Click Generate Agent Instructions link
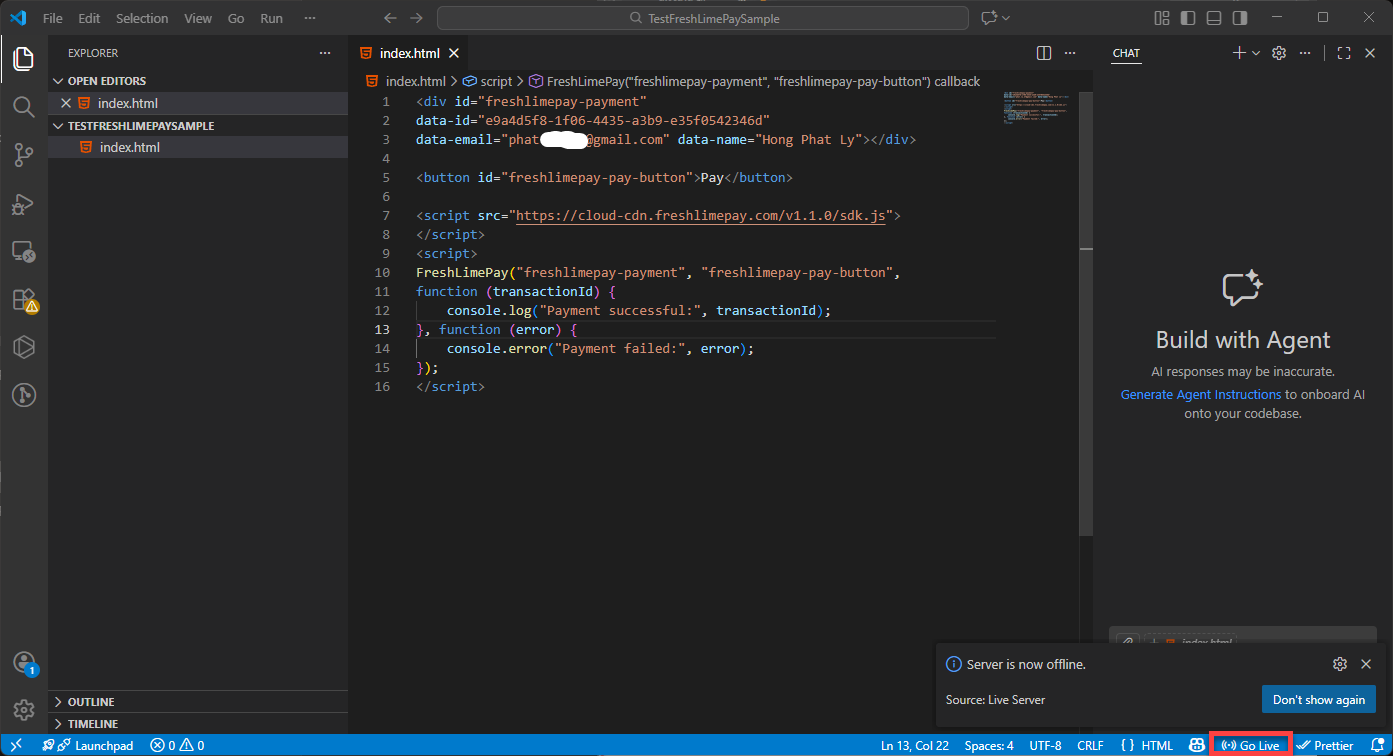The image size is (1393, 756). [x=1200, y=395]
